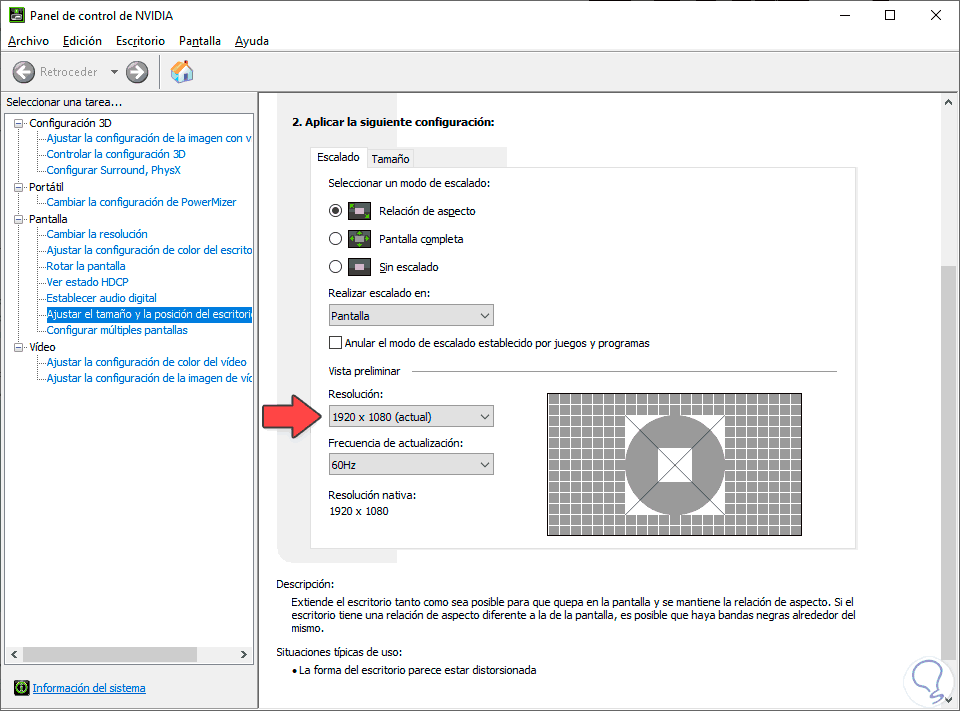This screenshot has height=711, width=960.
Task: Minimize the NVIDIA control panel window
Action: pos(845,15)
